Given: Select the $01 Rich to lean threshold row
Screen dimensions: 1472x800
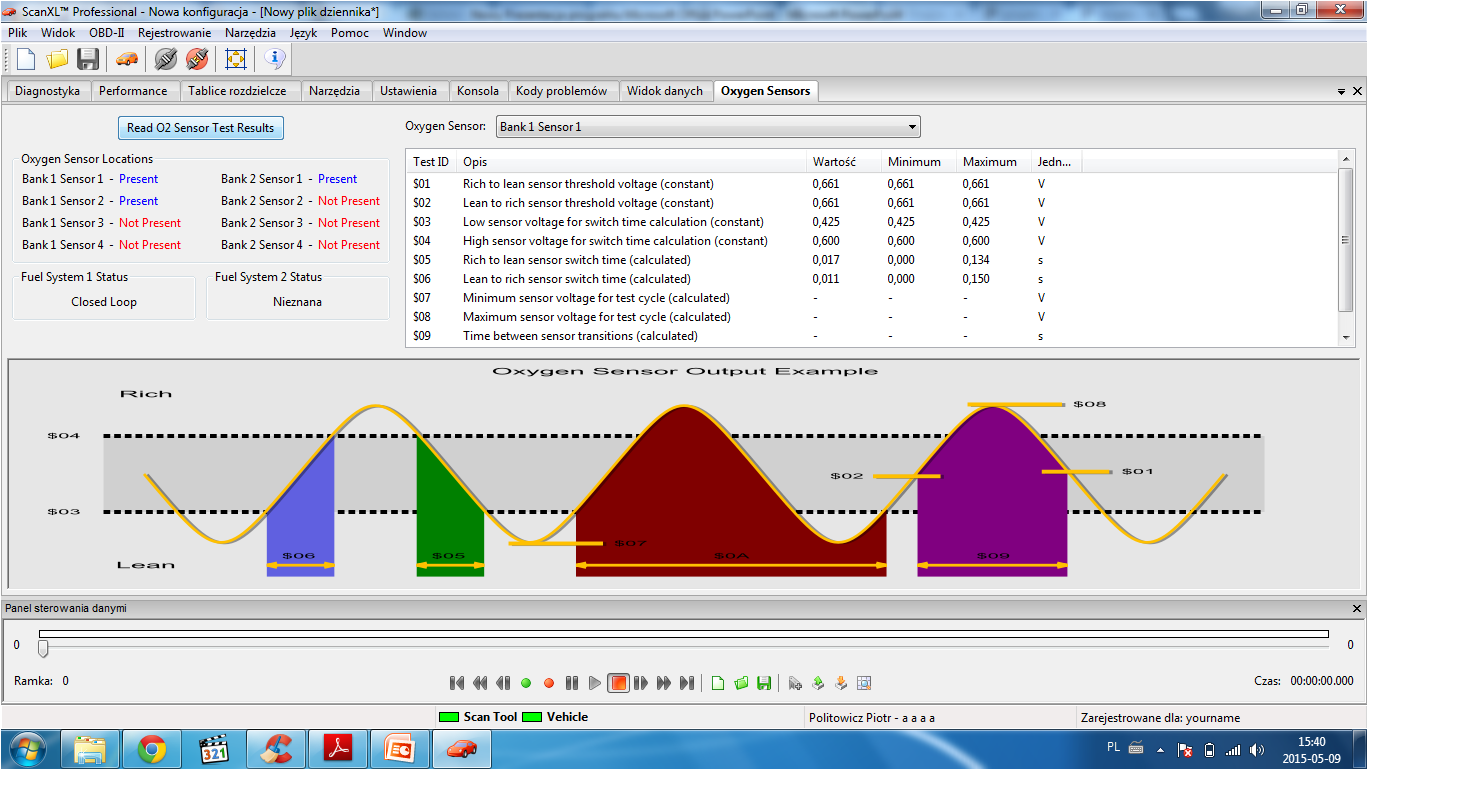Looking at the screenshot, I should coord(744,184).
